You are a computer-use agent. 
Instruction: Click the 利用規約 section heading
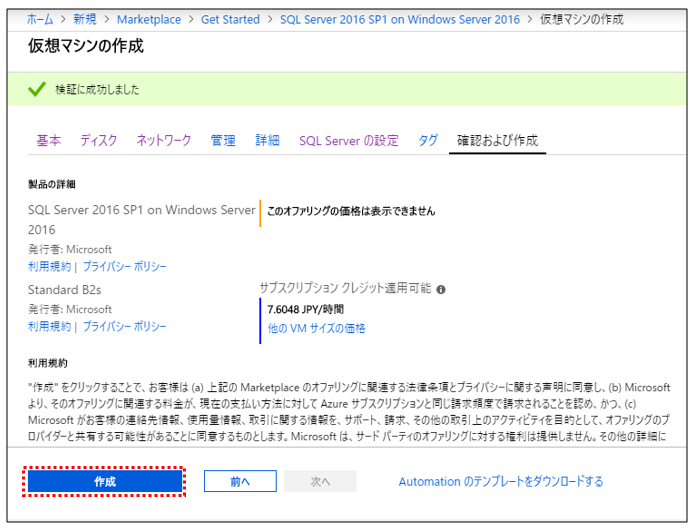click(47, 363)
